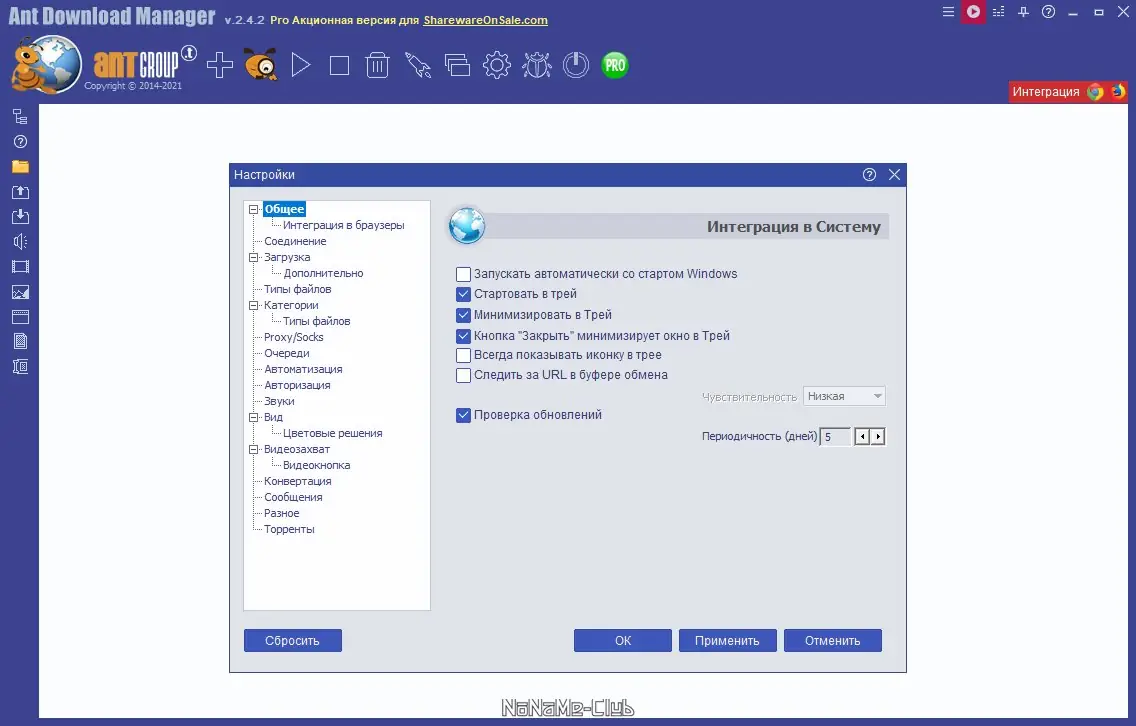1136x726 pixels.
Task: Select the audio category speaker icon in sidebar
Action: [21, 241]
